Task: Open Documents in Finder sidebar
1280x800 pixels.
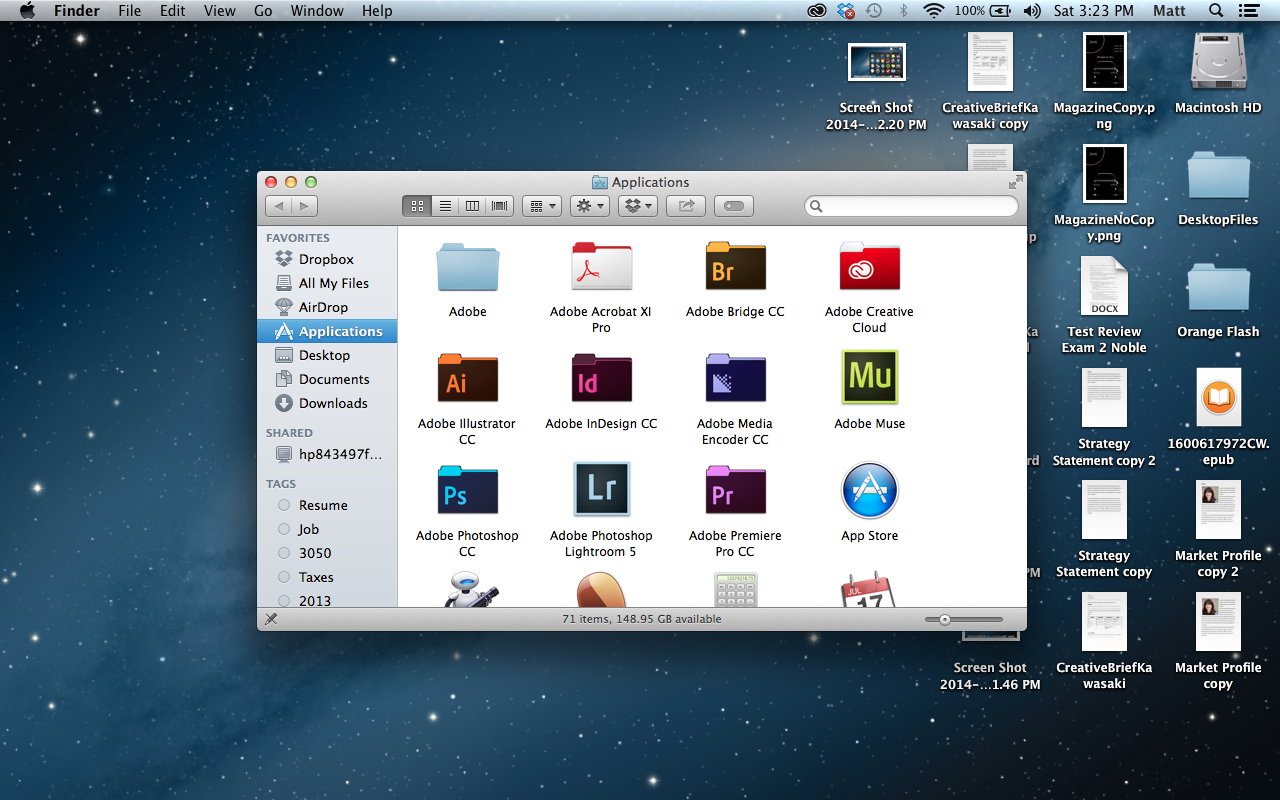Action: click(x=327, y=379)
